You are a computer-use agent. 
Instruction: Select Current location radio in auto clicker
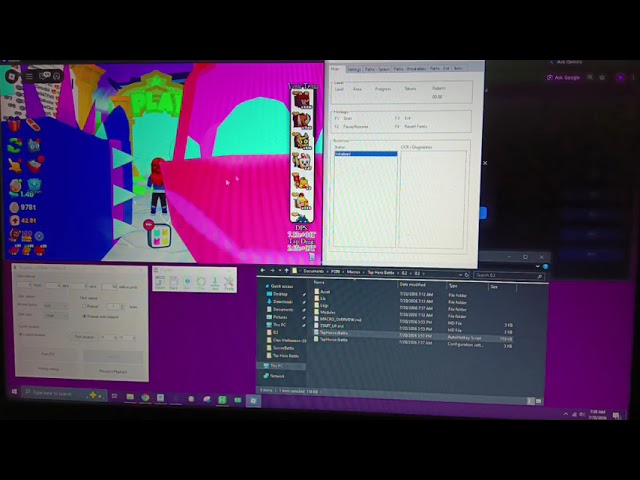20,334
